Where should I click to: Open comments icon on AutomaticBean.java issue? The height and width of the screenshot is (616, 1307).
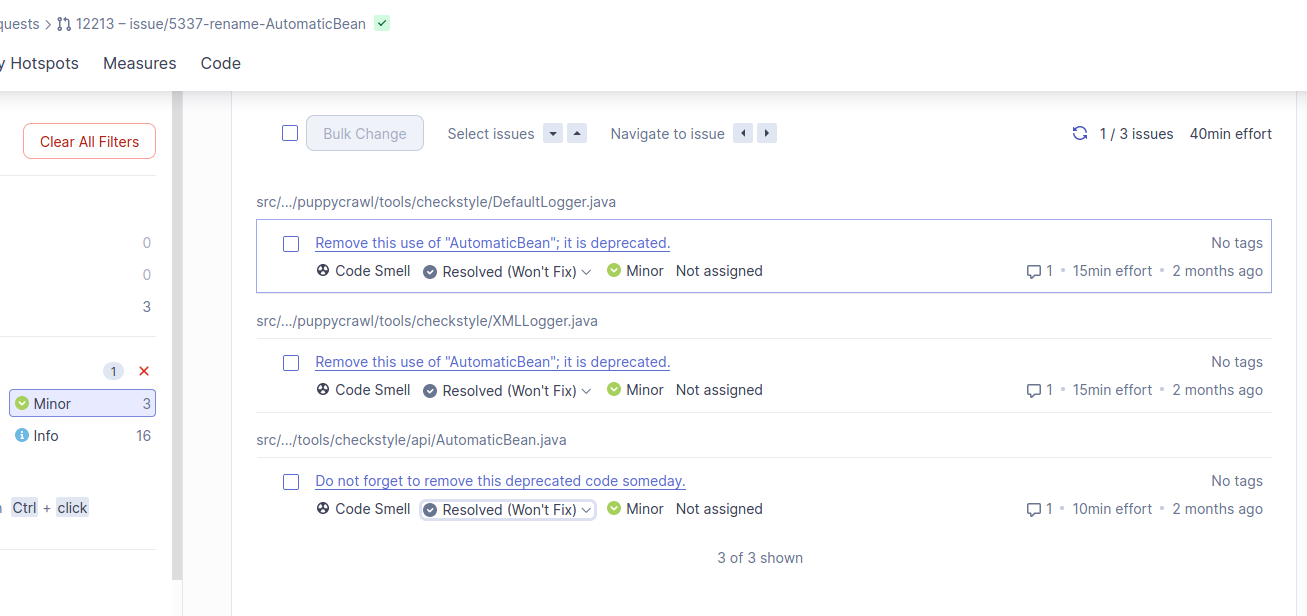1034,509
